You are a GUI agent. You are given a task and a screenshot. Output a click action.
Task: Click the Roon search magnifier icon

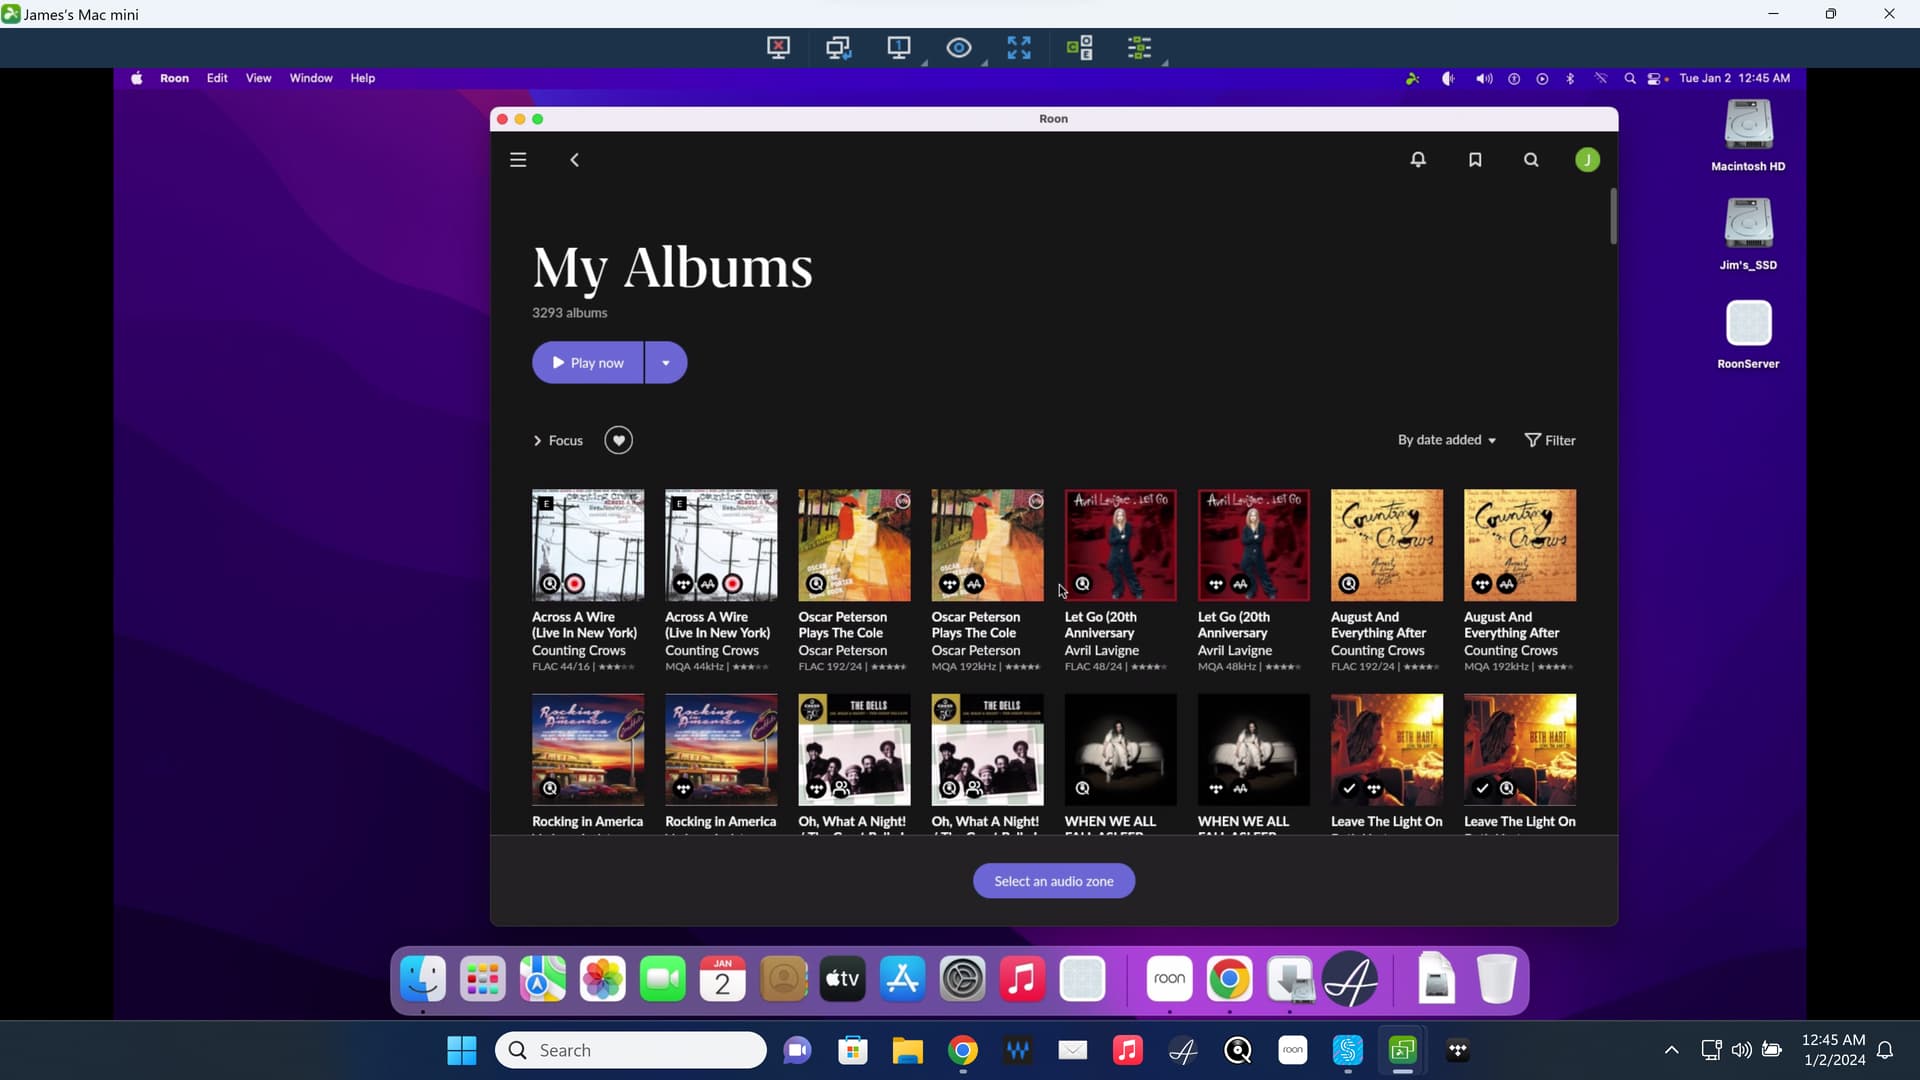1531,160
